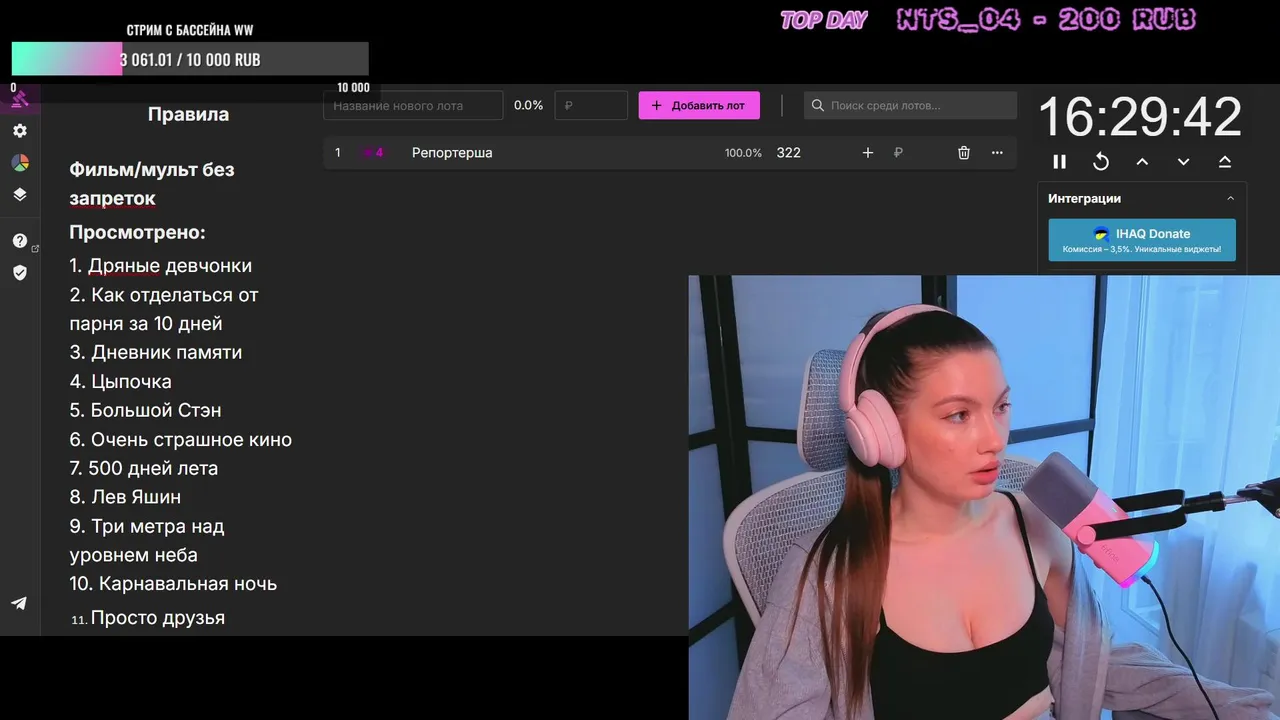Open settings via the gear icon

[19, 130]
